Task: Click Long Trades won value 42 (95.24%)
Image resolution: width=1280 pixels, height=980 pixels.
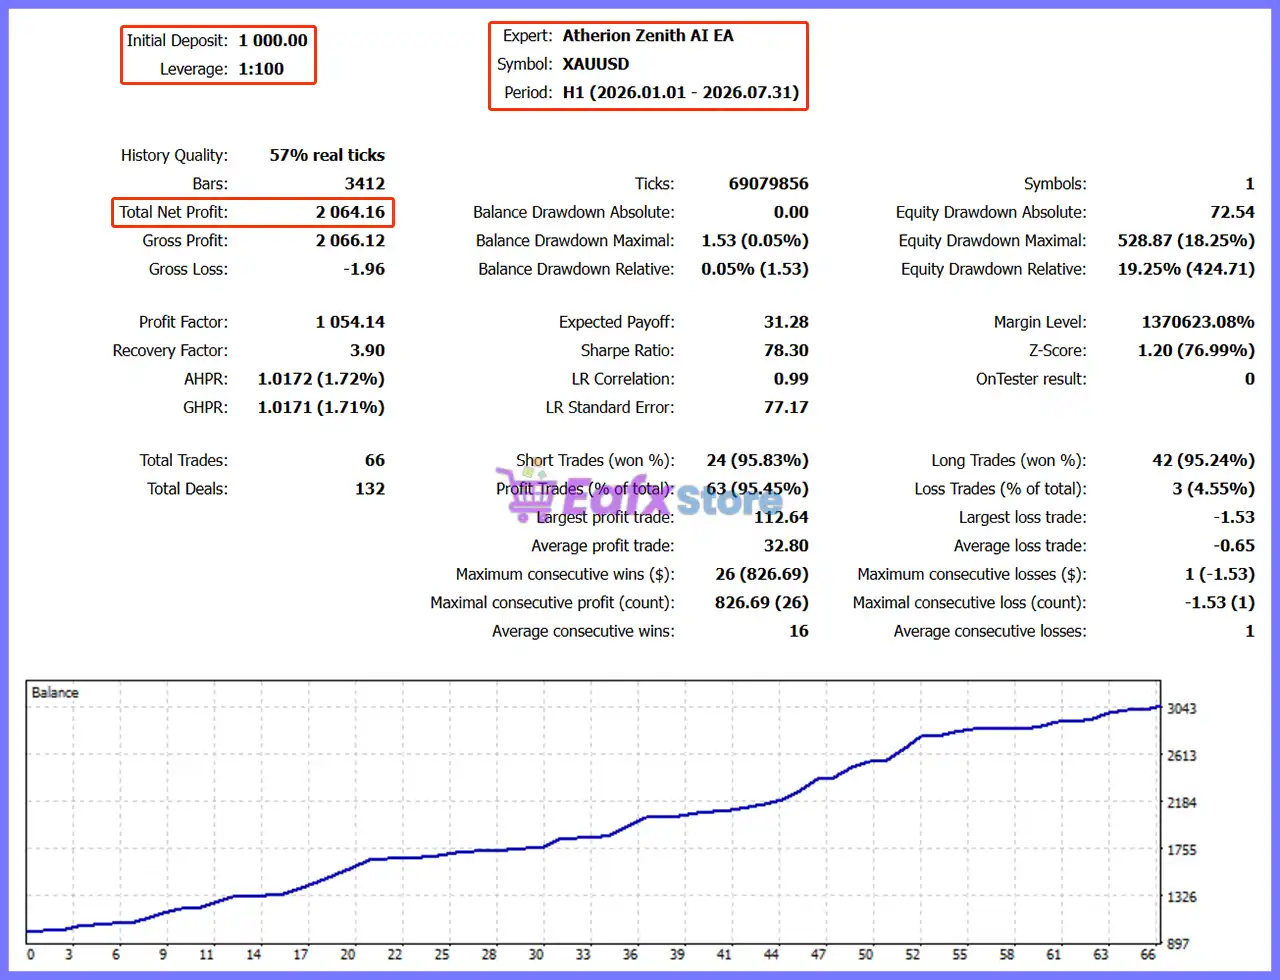Action: click(1204, 461)
